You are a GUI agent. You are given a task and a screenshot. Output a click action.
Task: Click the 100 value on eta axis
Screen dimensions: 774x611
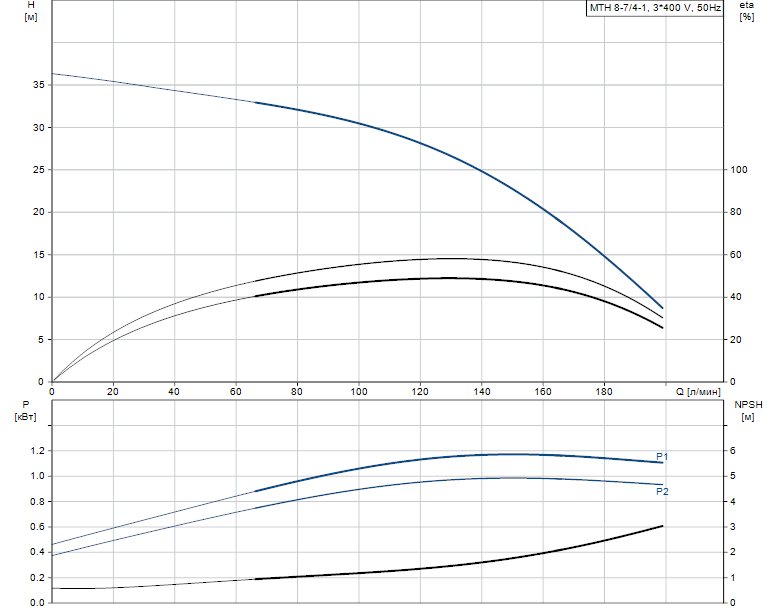739,170
